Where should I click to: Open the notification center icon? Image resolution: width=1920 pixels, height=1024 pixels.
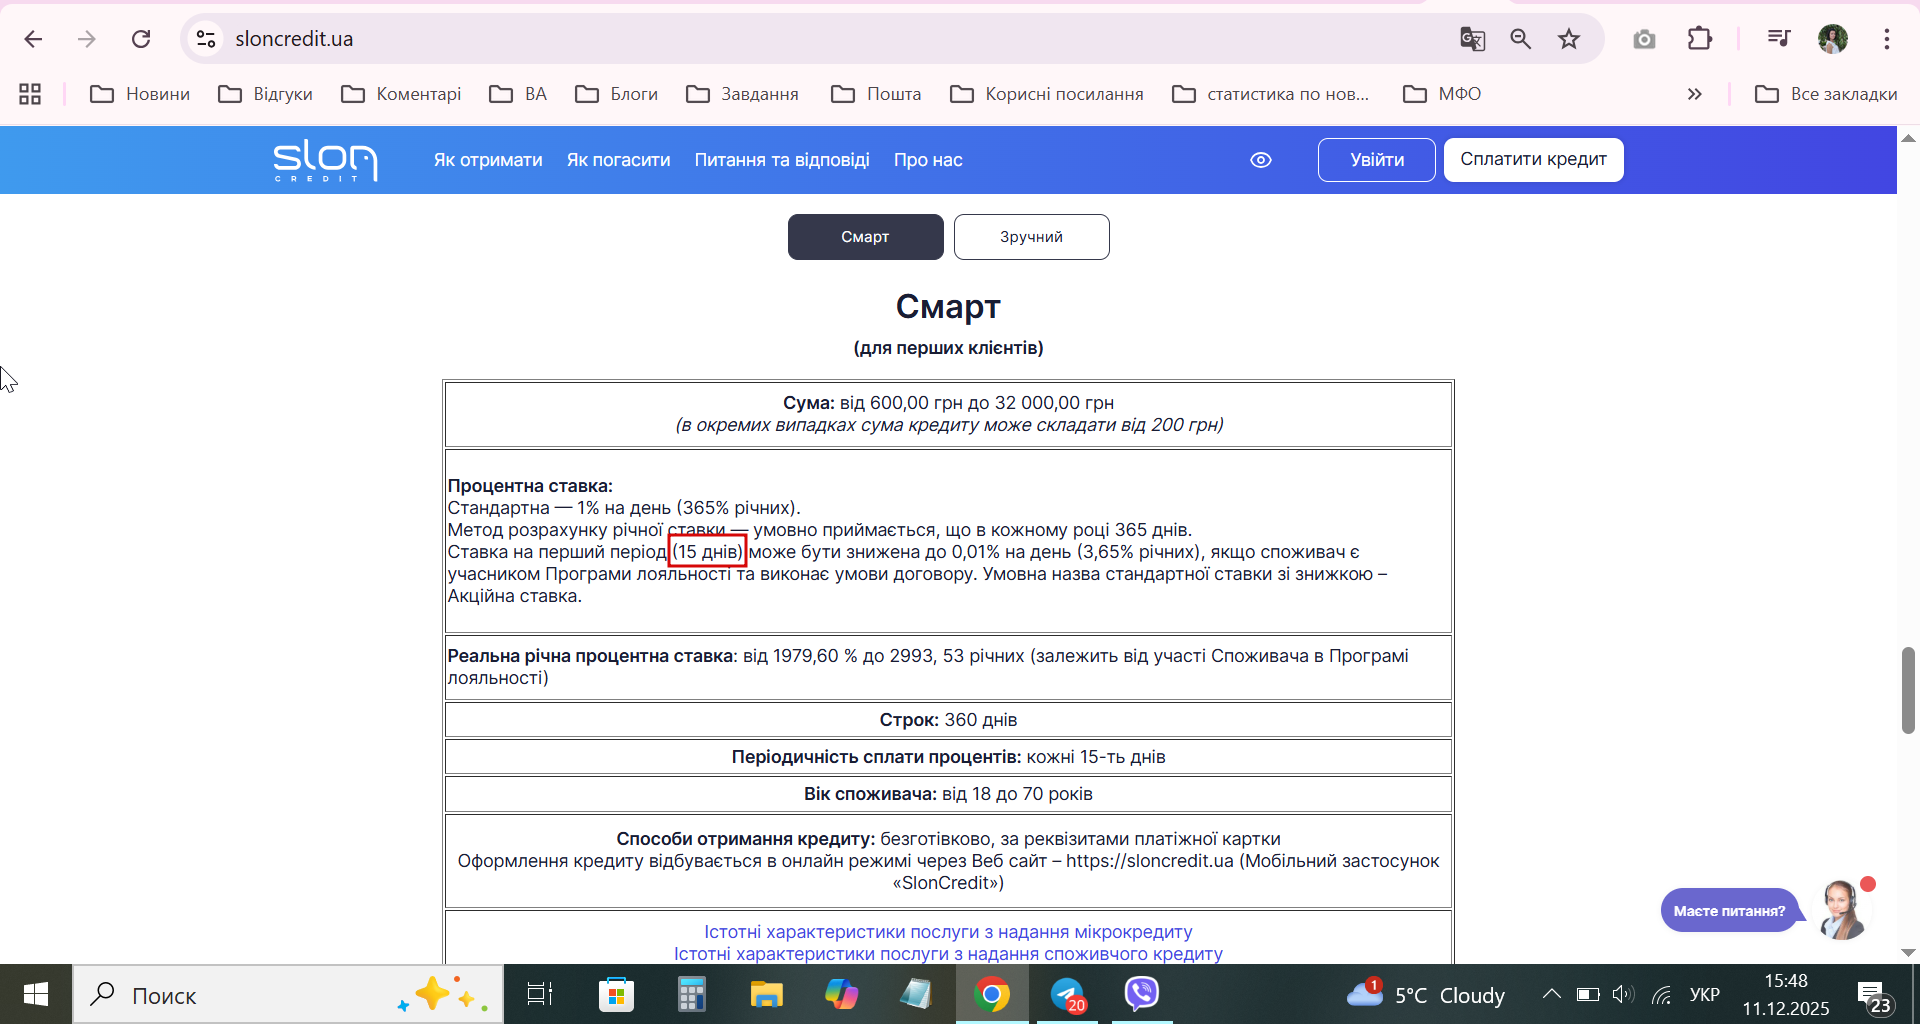(x=1874, y=994)
